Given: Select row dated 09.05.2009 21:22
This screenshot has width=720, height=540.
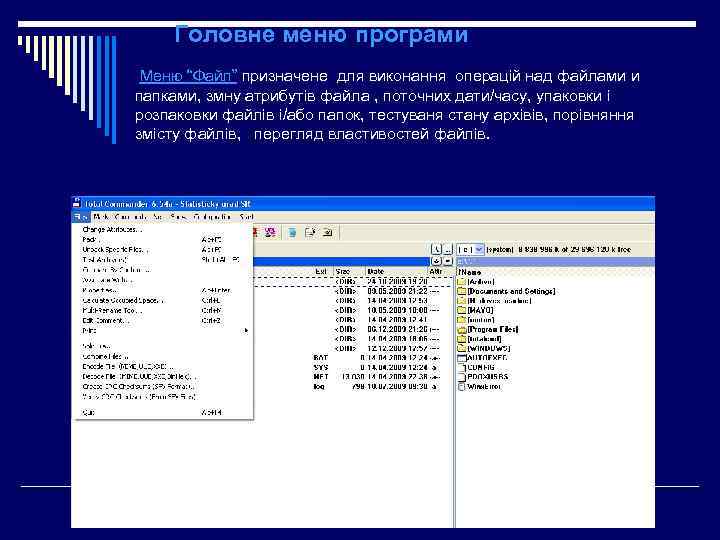Looking at the screenshot, I should (353, 291).
